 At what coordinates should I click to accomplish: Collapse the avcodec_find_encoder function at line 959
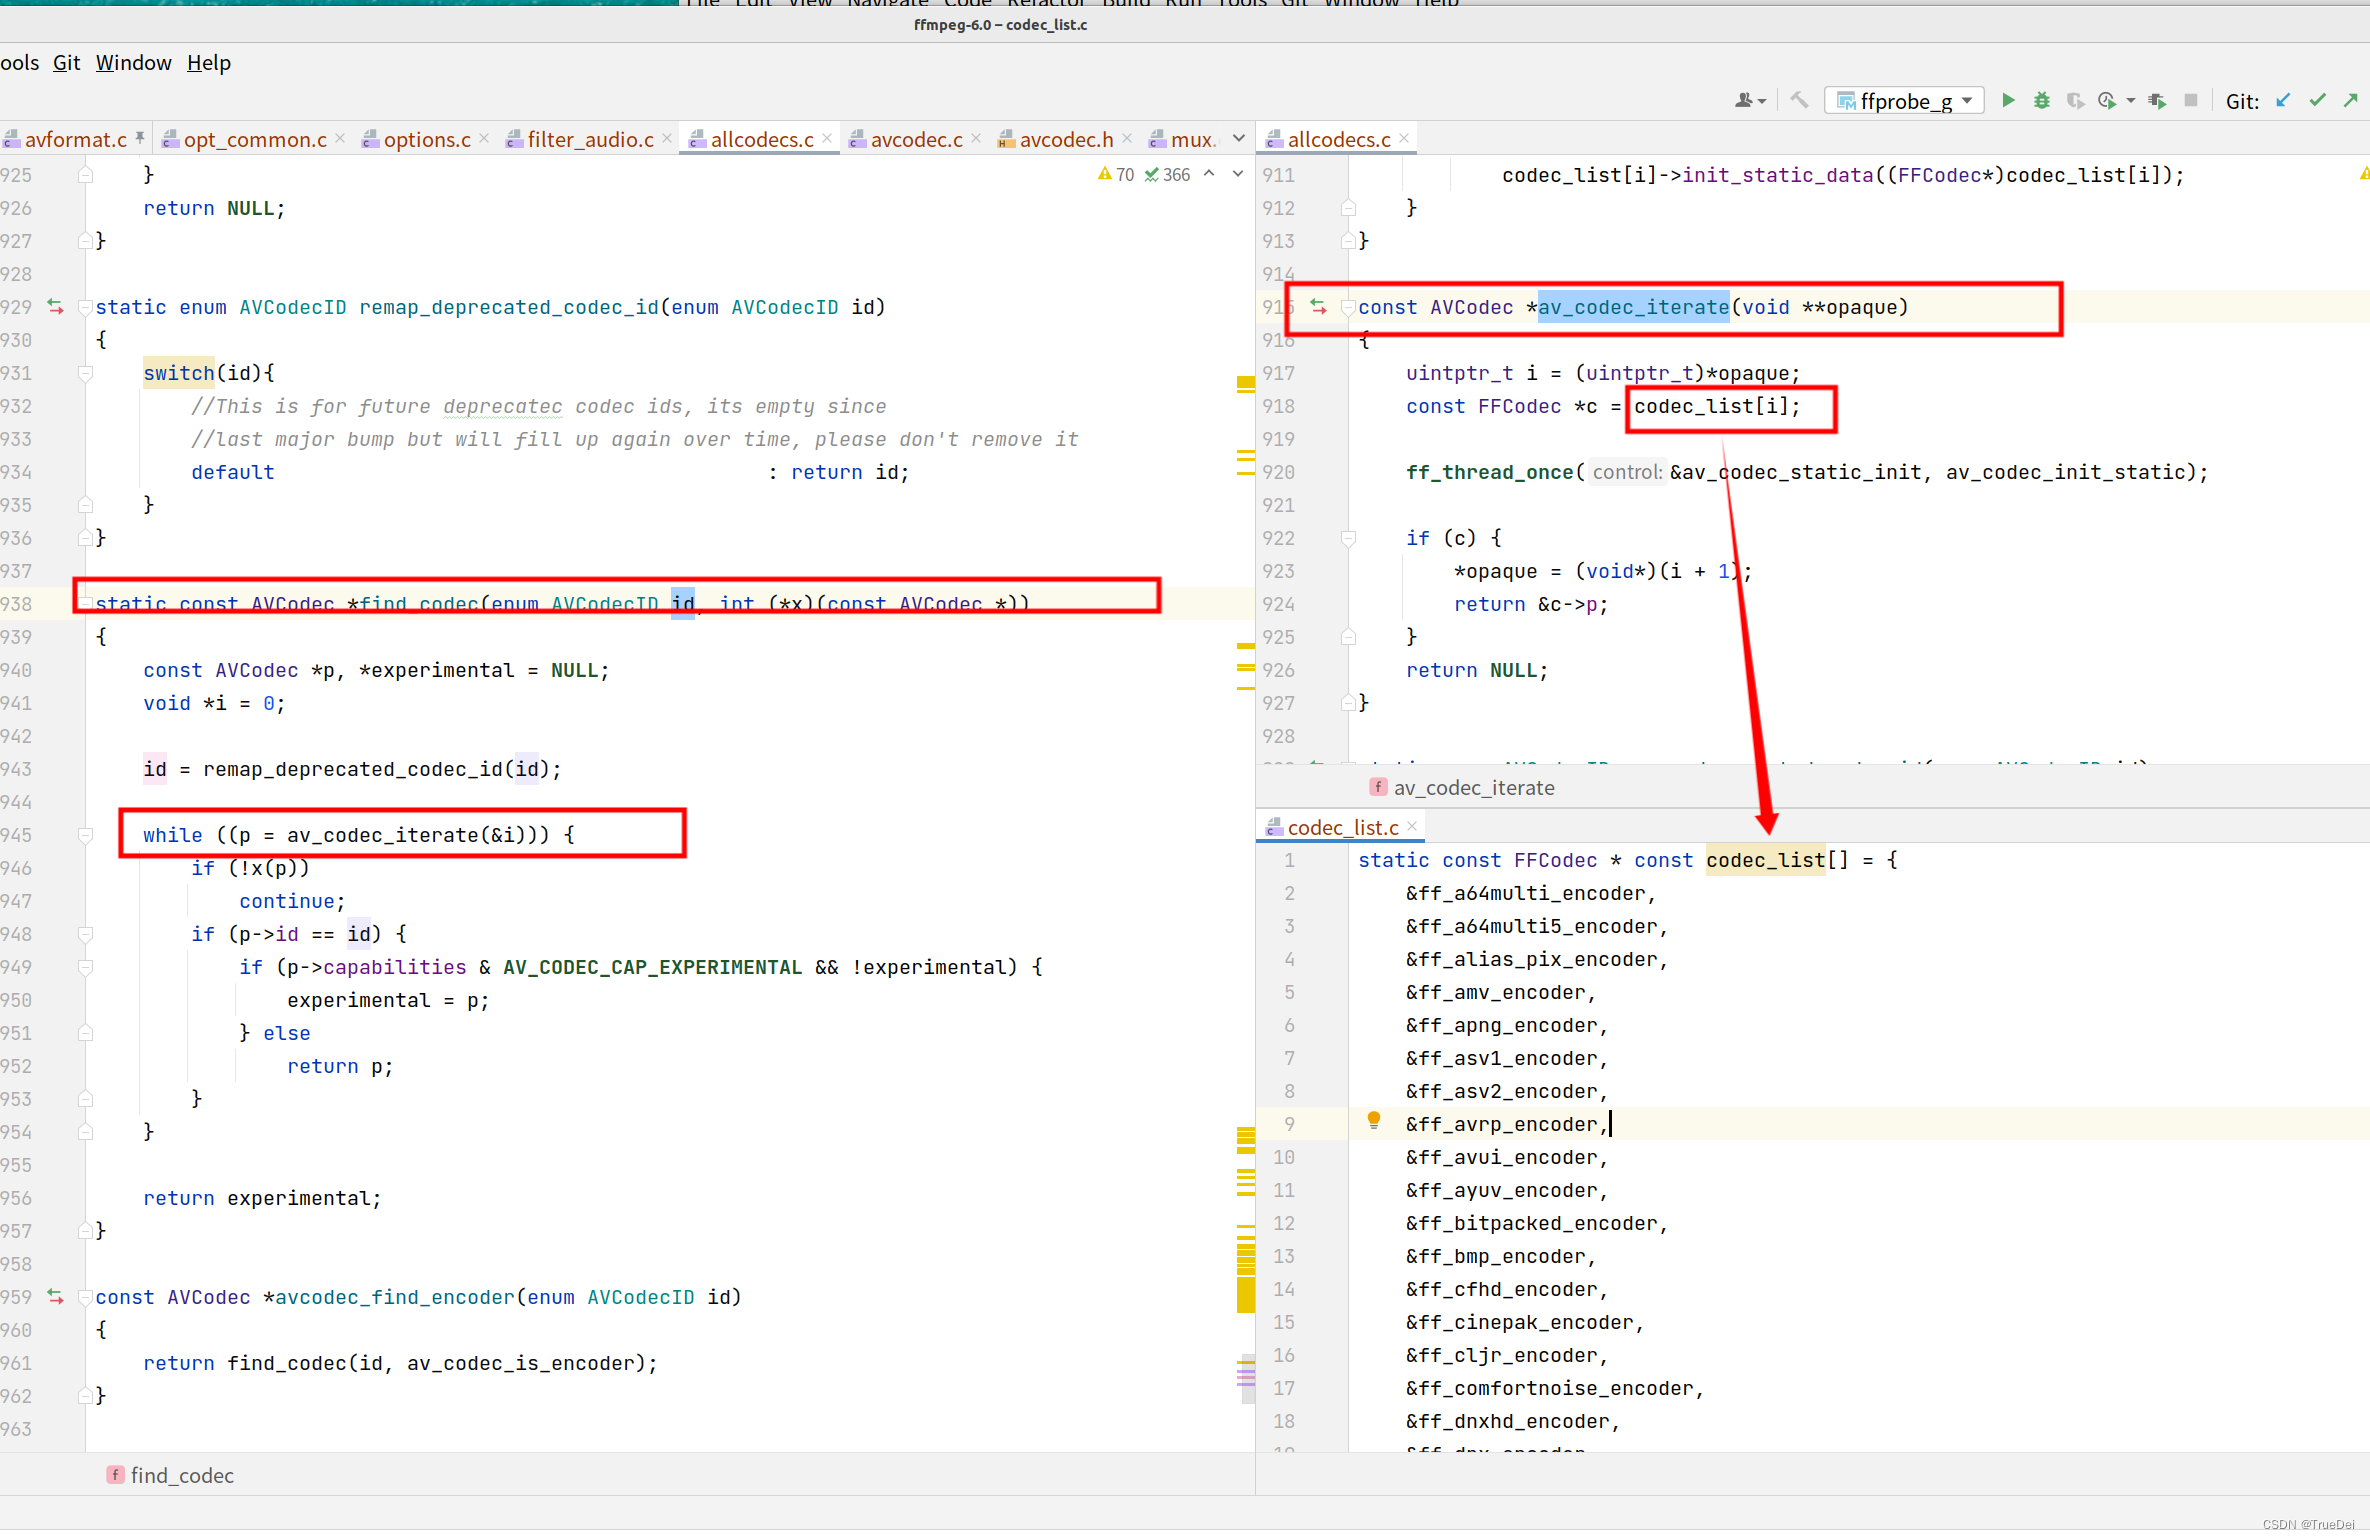pos(86,1297)
